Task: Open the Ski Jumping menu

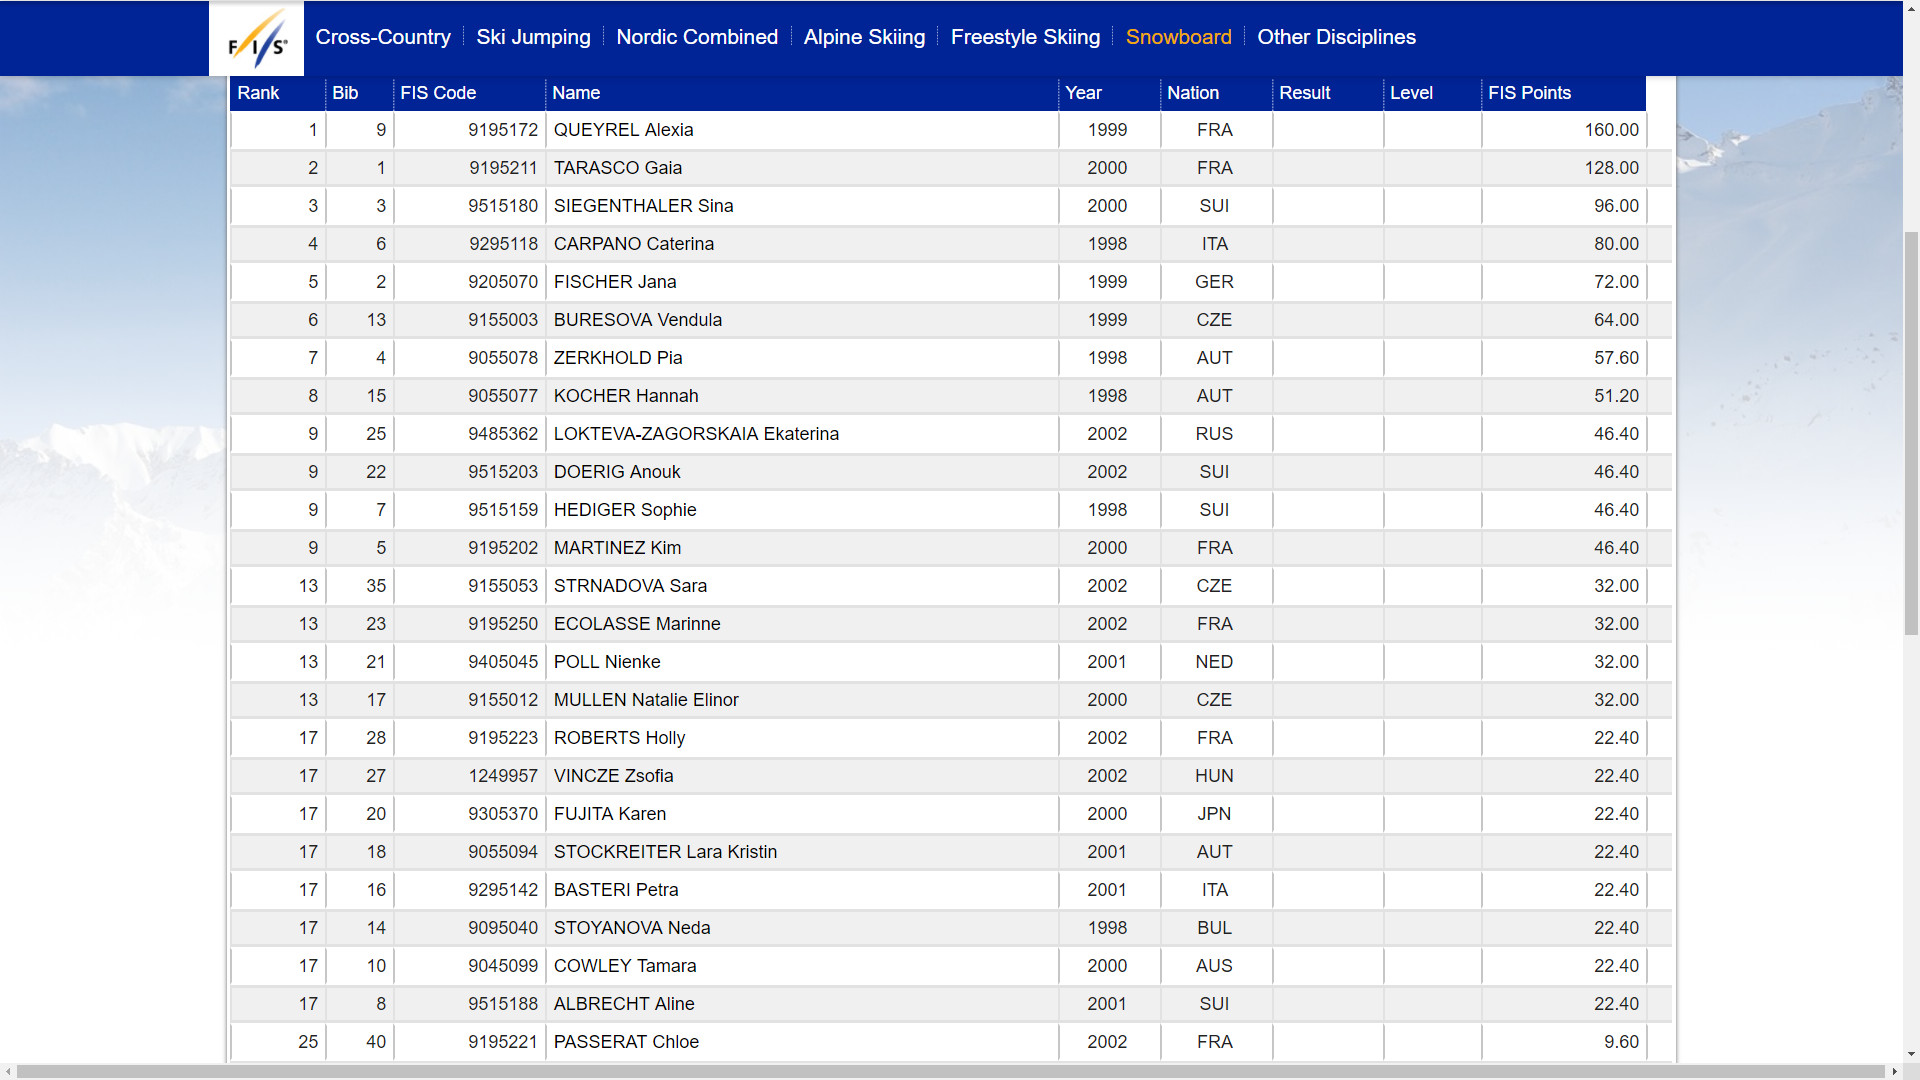Action: 533,37
